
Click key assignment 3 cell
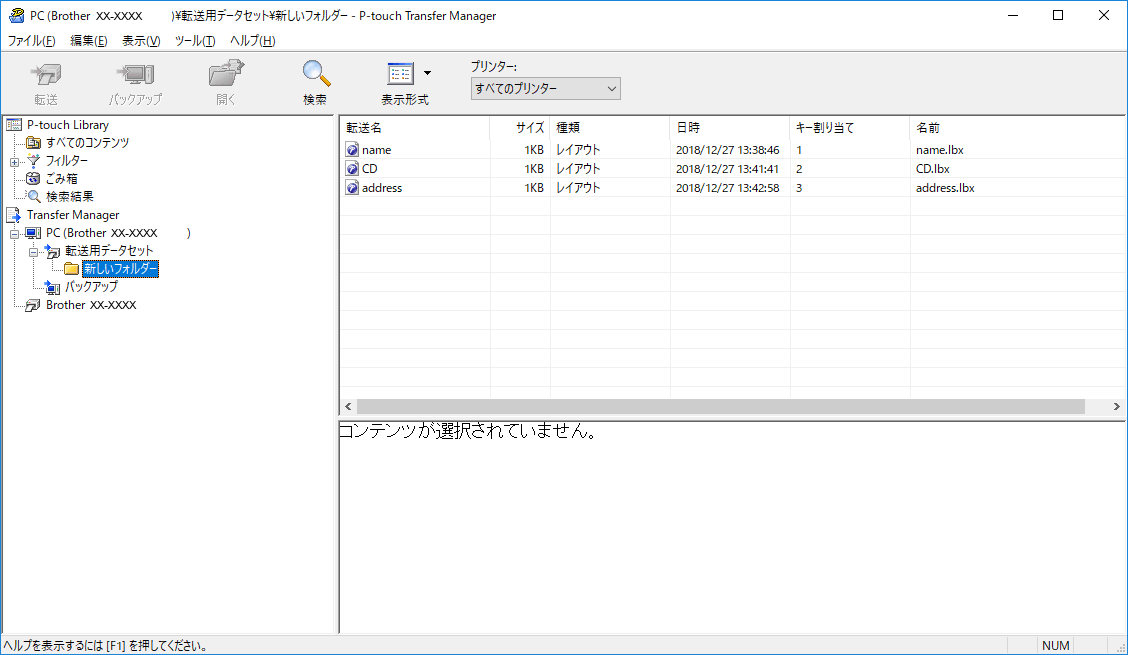pyautogui.click(x=799, y=188)
